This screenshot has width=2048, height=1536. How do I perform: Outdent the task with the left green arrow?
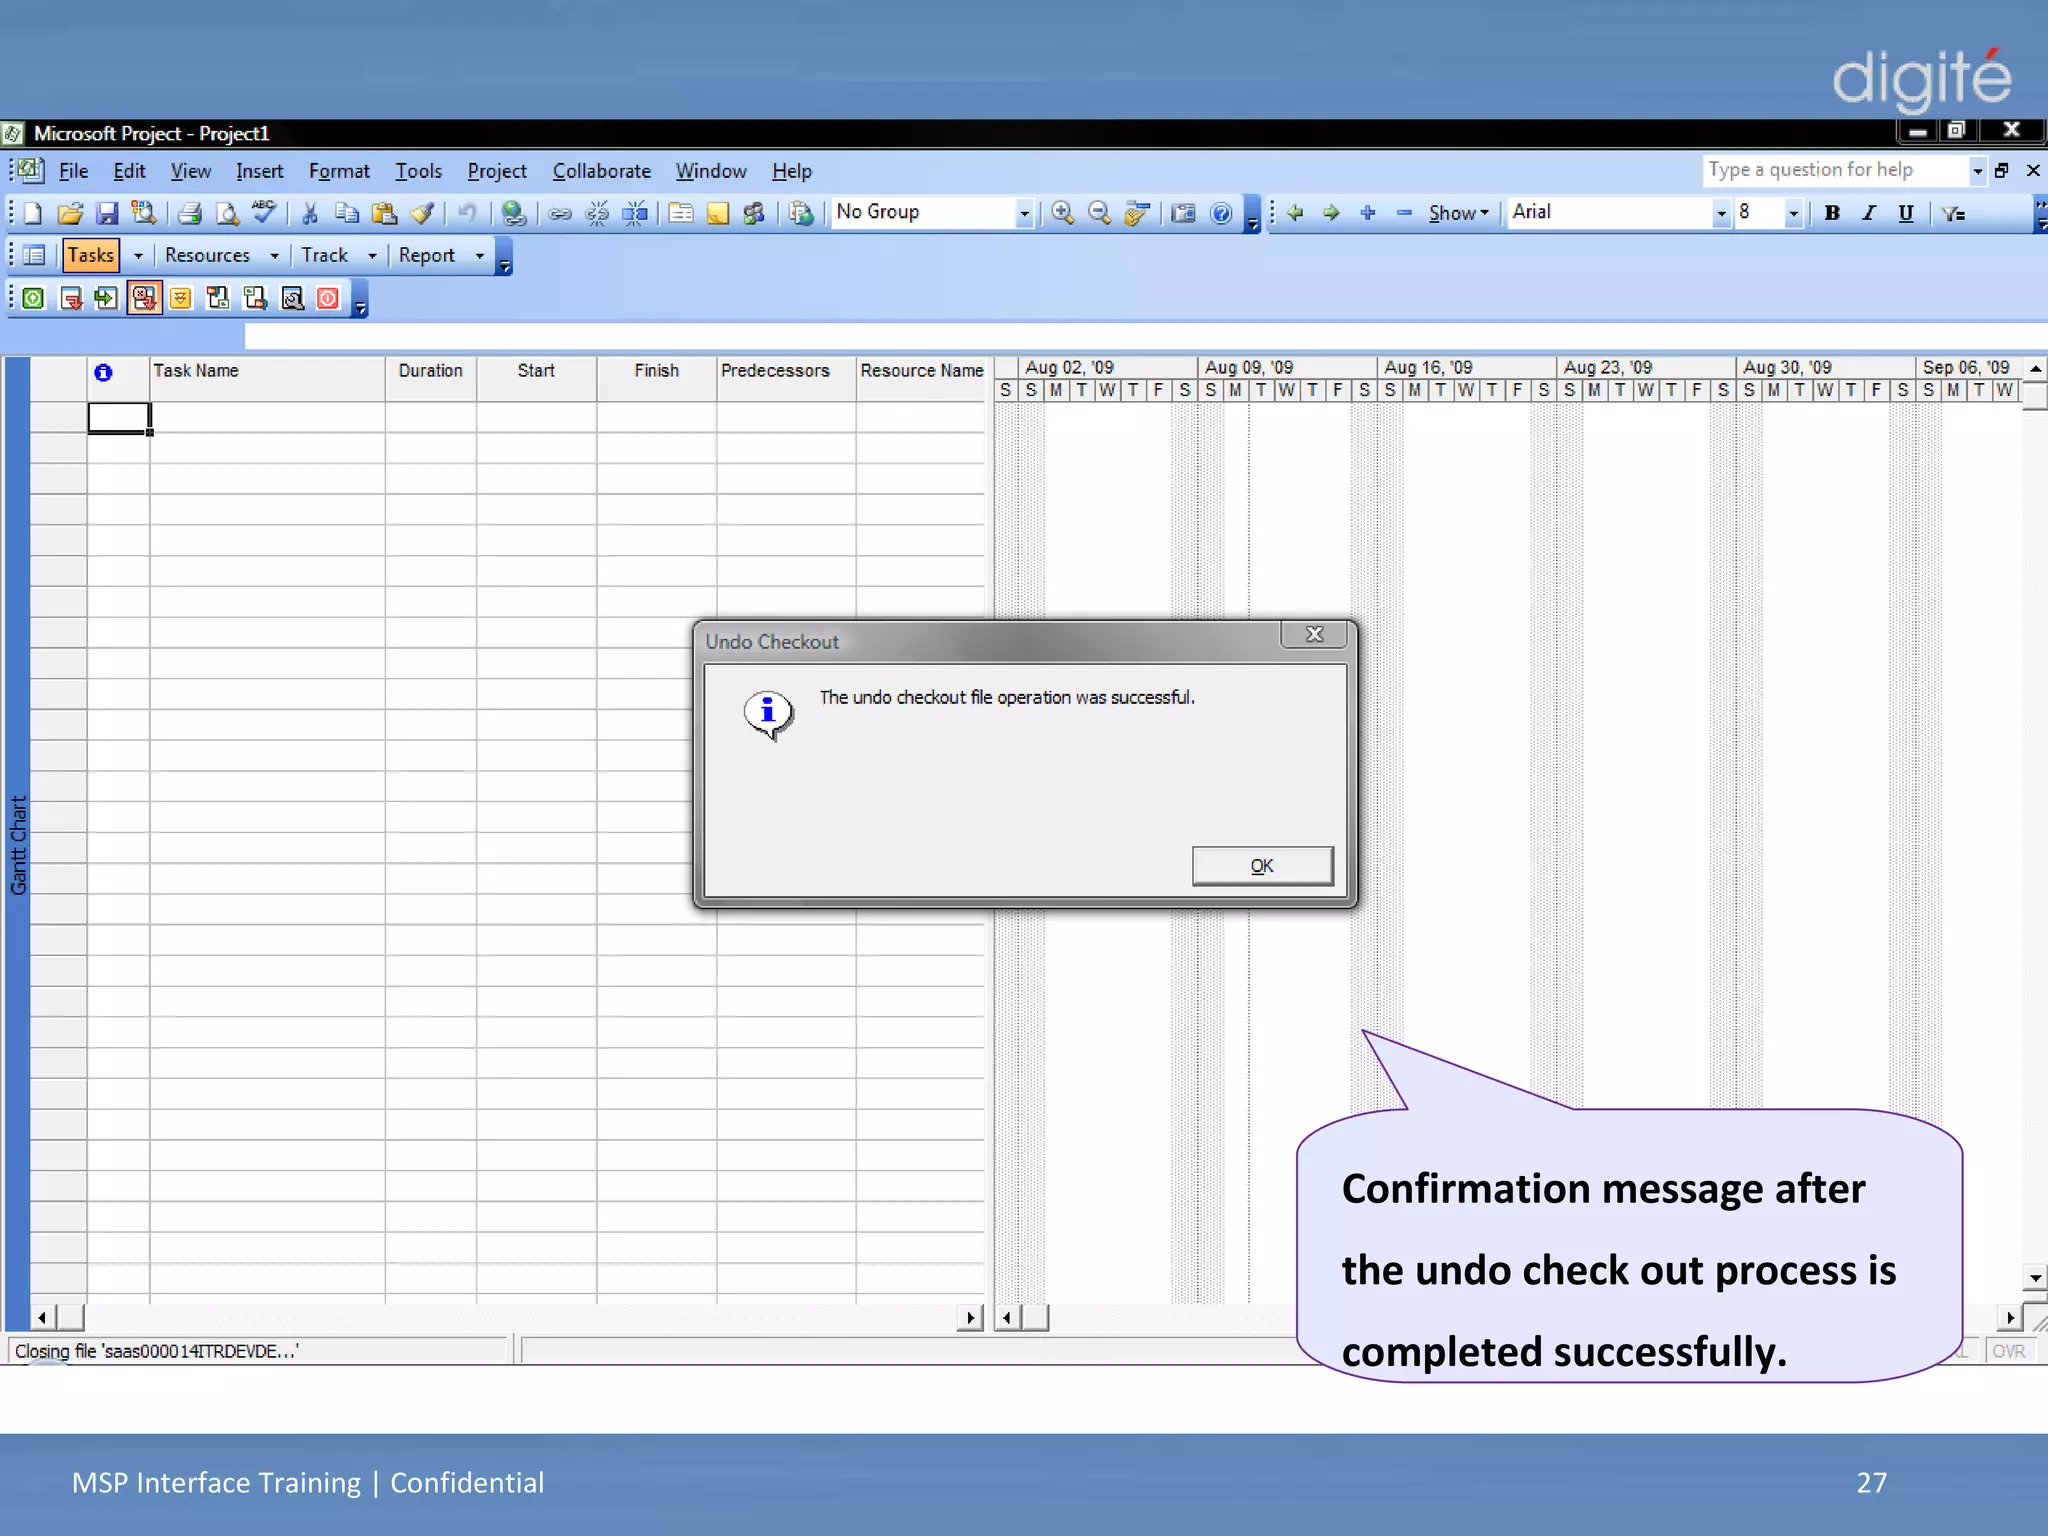(1295, 213)
